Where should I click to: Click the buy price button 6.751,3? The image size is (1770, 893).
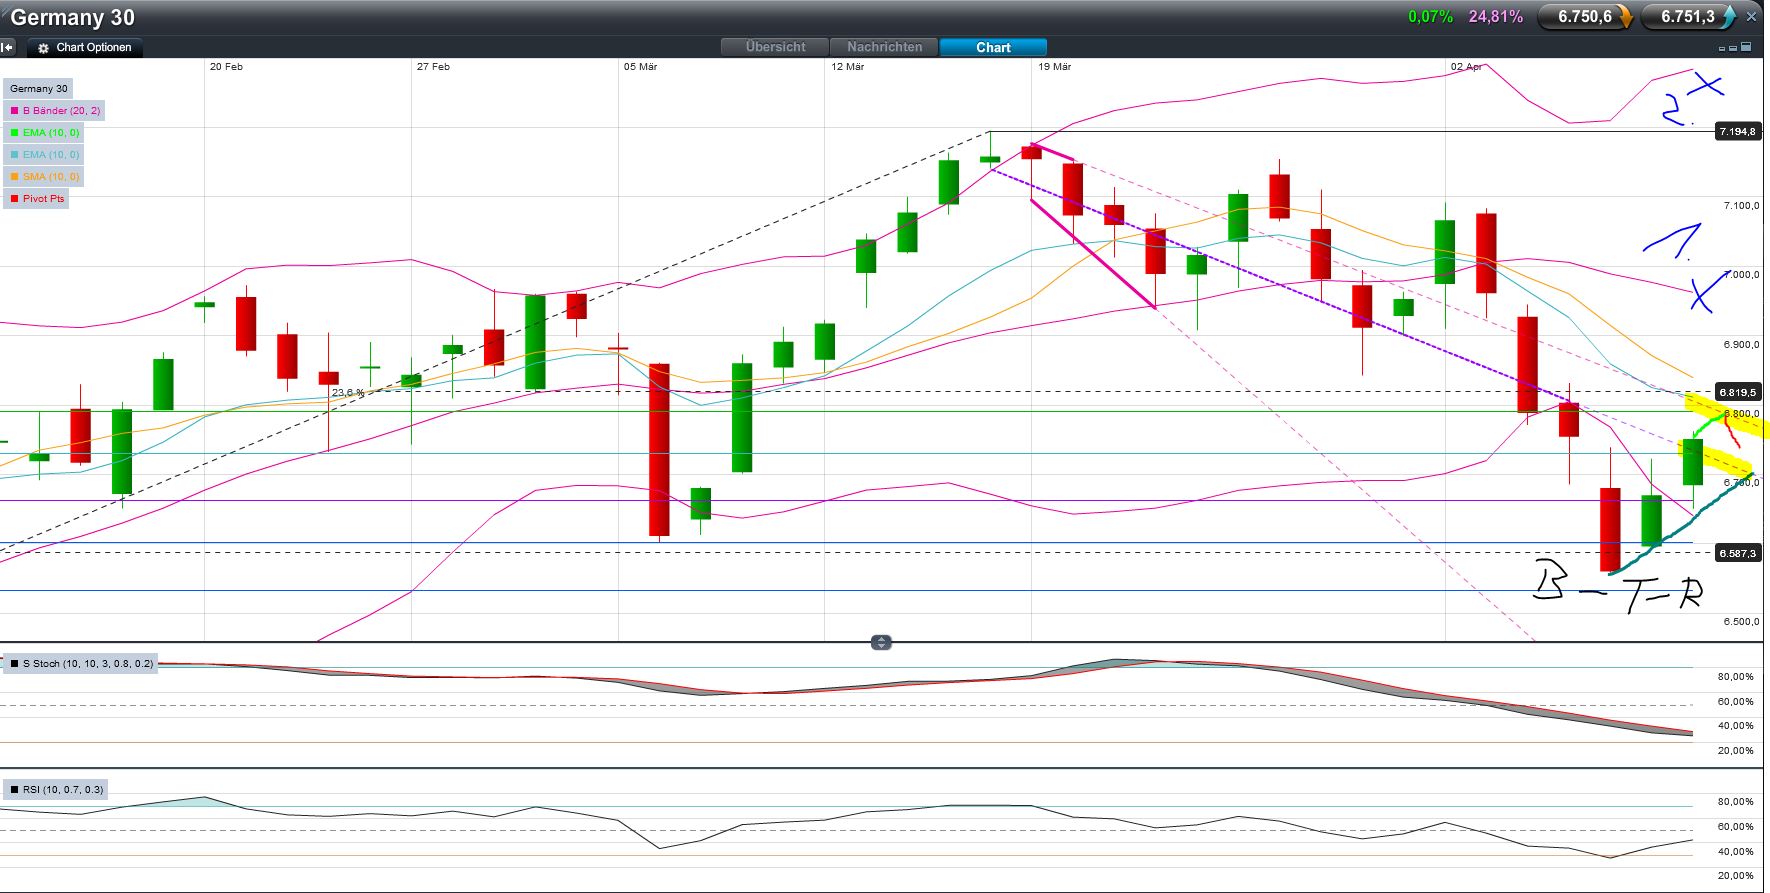(x=1689, y=16)
